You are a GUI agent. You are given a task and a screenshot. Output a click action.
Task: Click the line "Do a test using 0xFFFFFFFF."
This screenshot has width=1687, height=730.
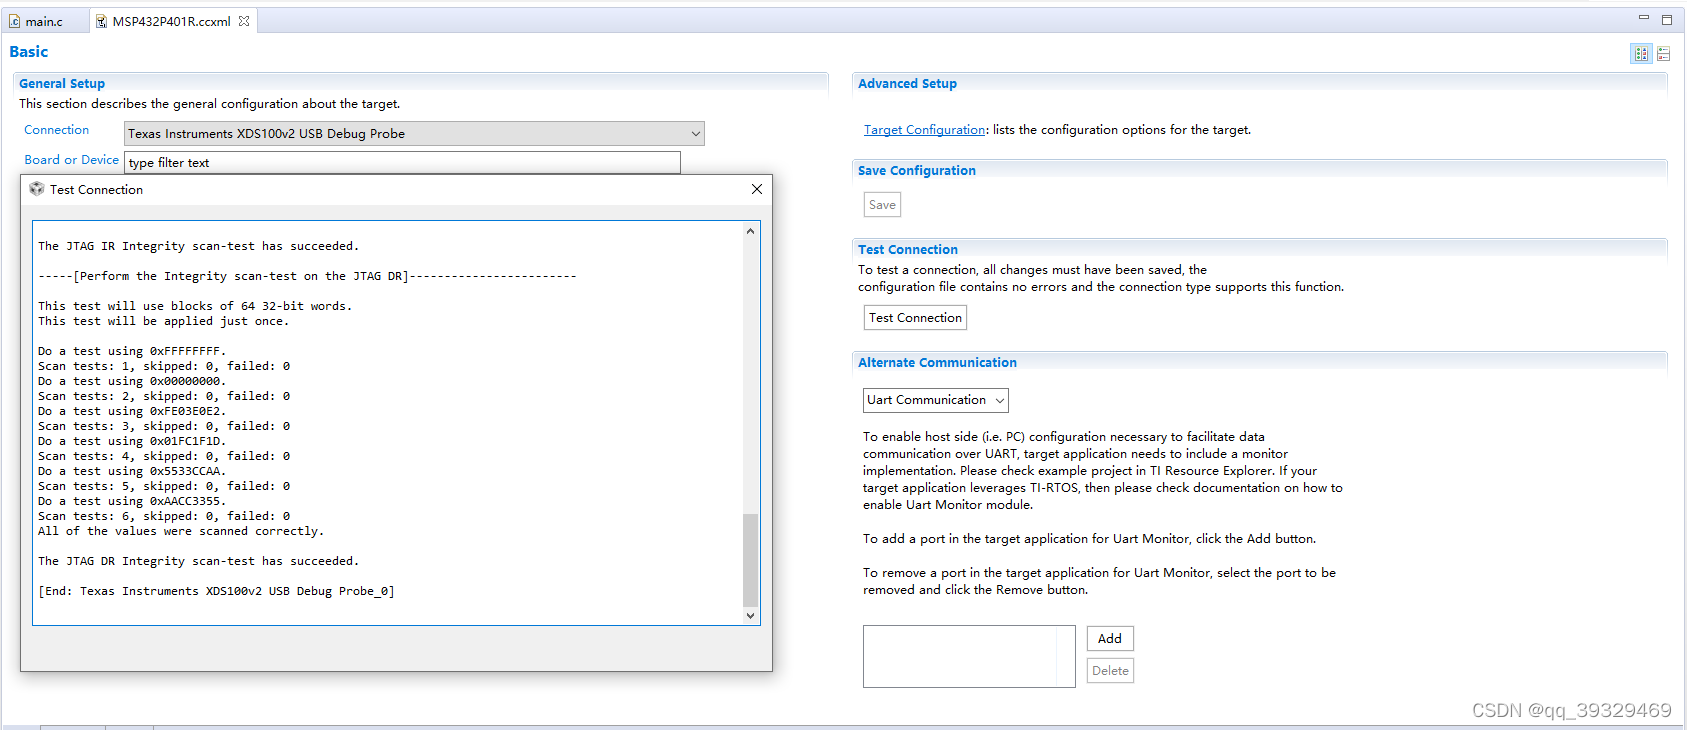point(132,351)
